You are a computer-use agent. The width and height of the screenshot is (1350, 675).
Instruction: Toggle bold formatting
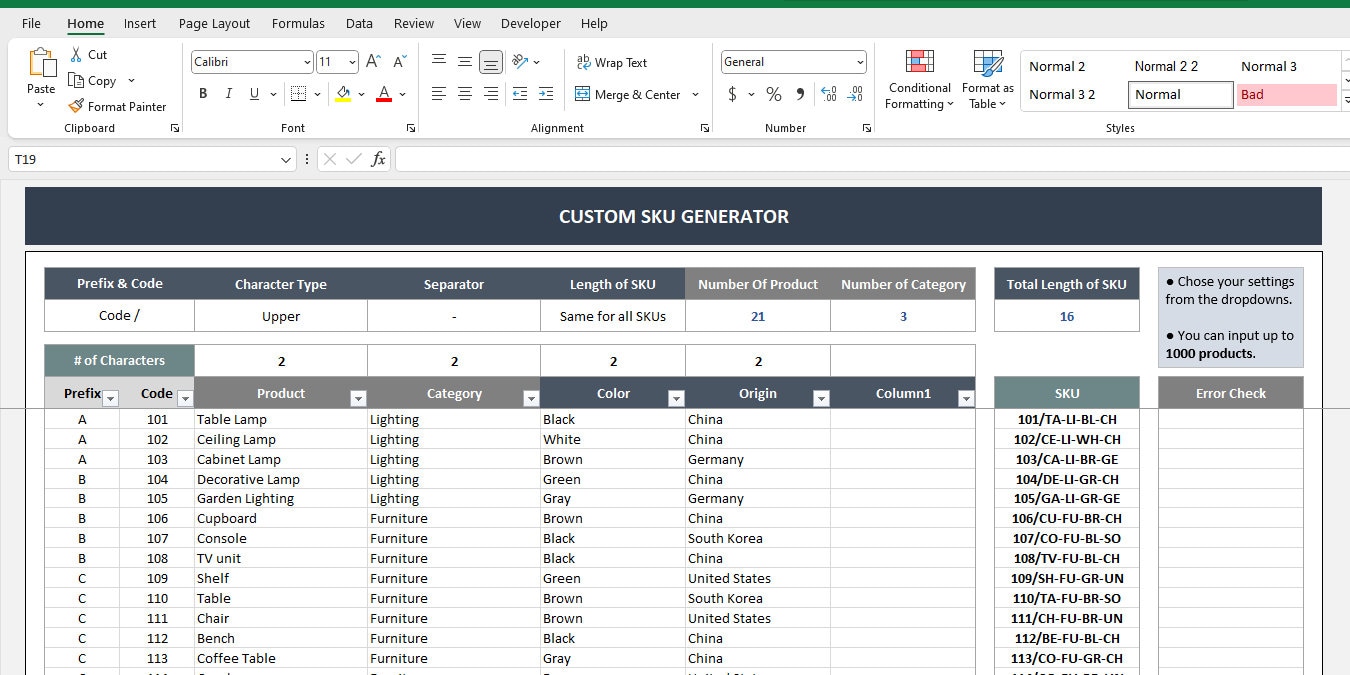(x=203, y=93)
